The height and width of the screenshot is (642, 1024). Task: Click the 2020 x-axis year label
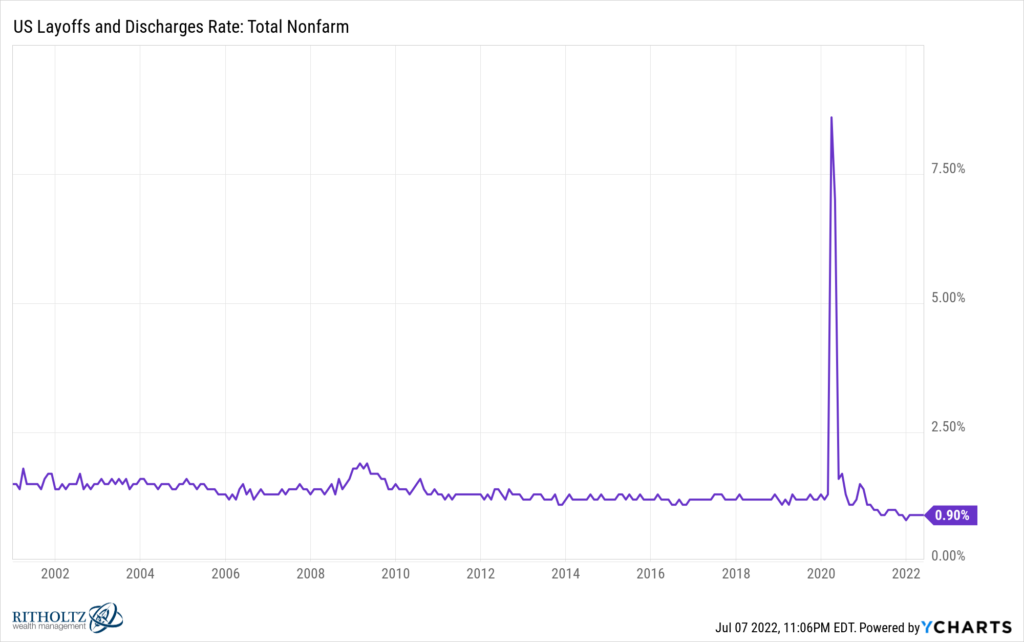point(820,573)
